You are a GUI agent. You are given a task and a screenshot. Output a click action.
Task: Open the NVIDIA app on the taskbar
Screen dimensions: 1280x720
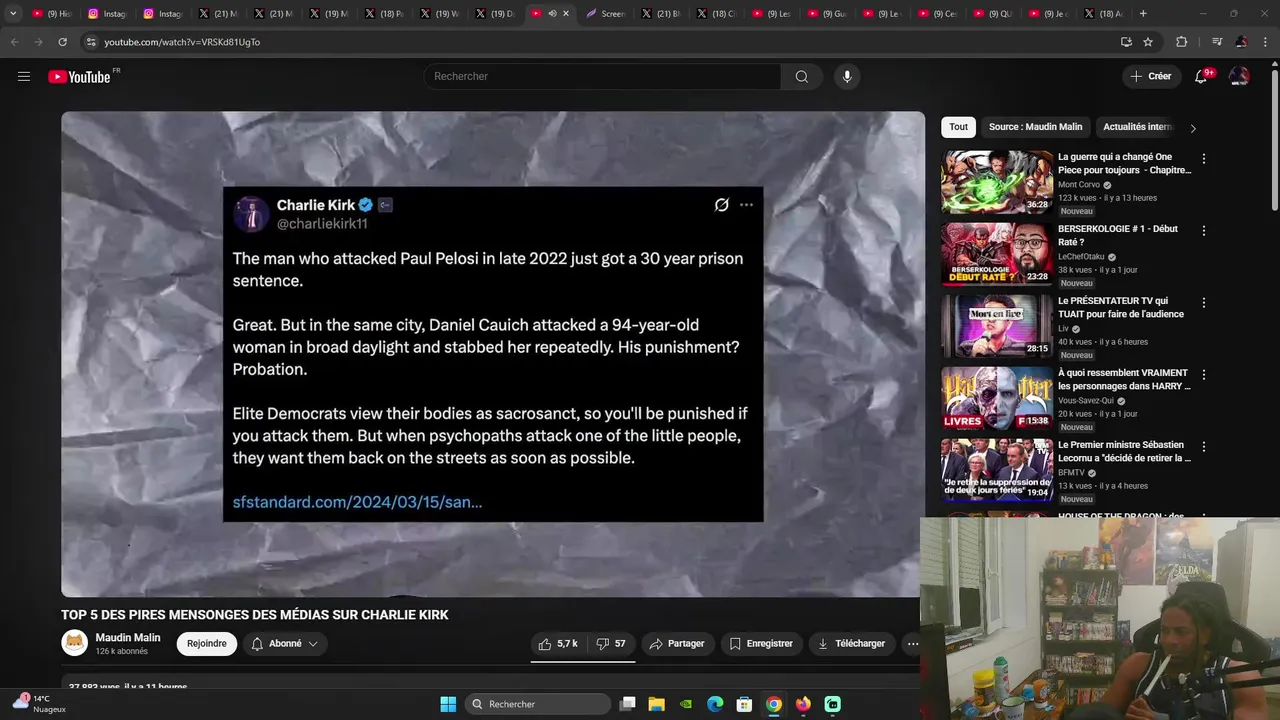click(686, 704)
